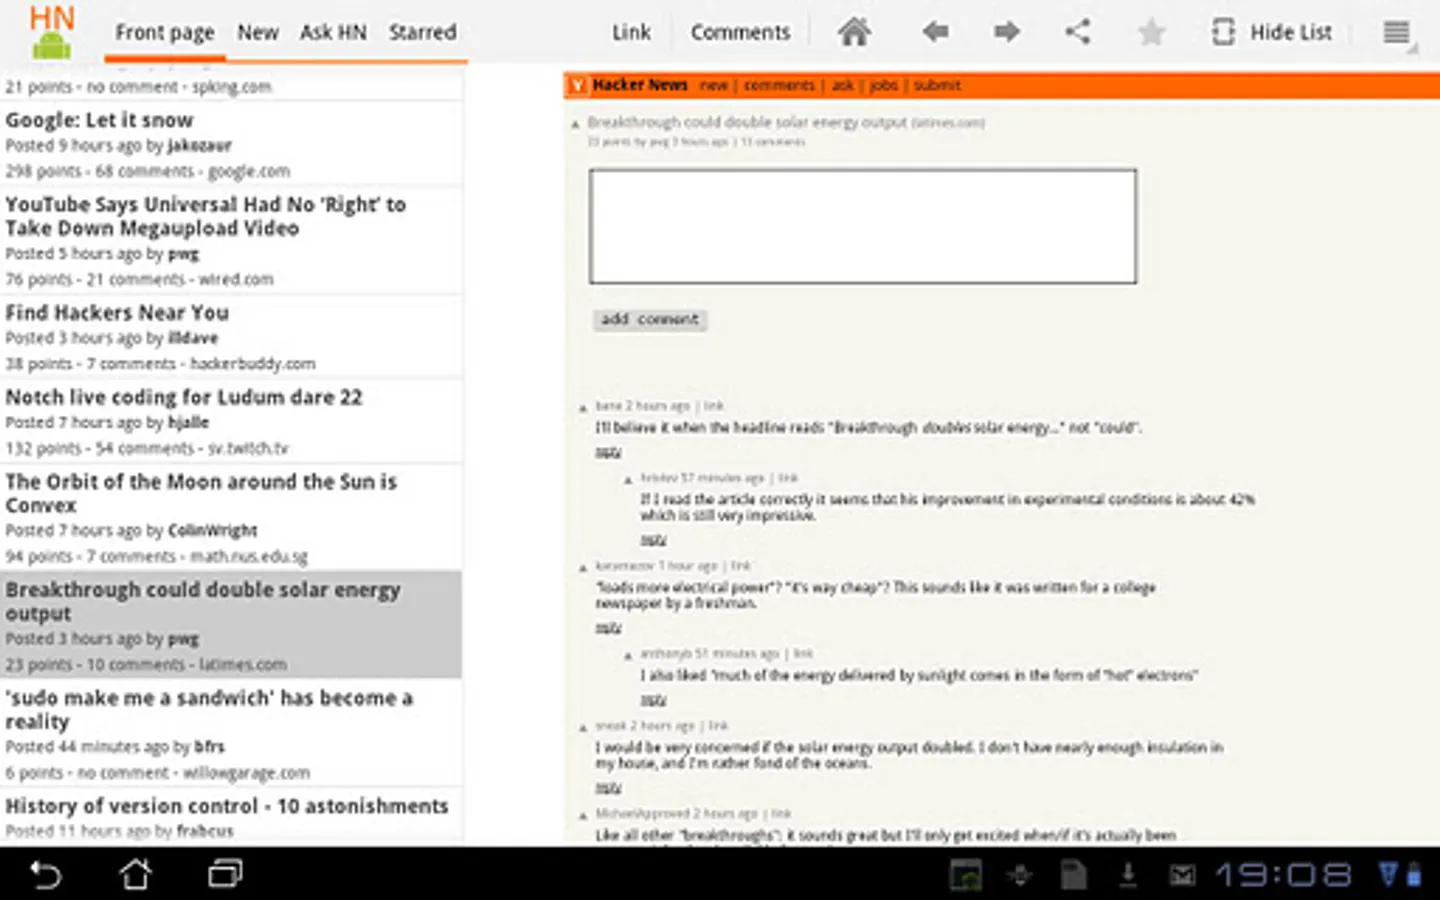
Task: Click the add comment button
Action: pyautogui.click(x=650, y=320)
